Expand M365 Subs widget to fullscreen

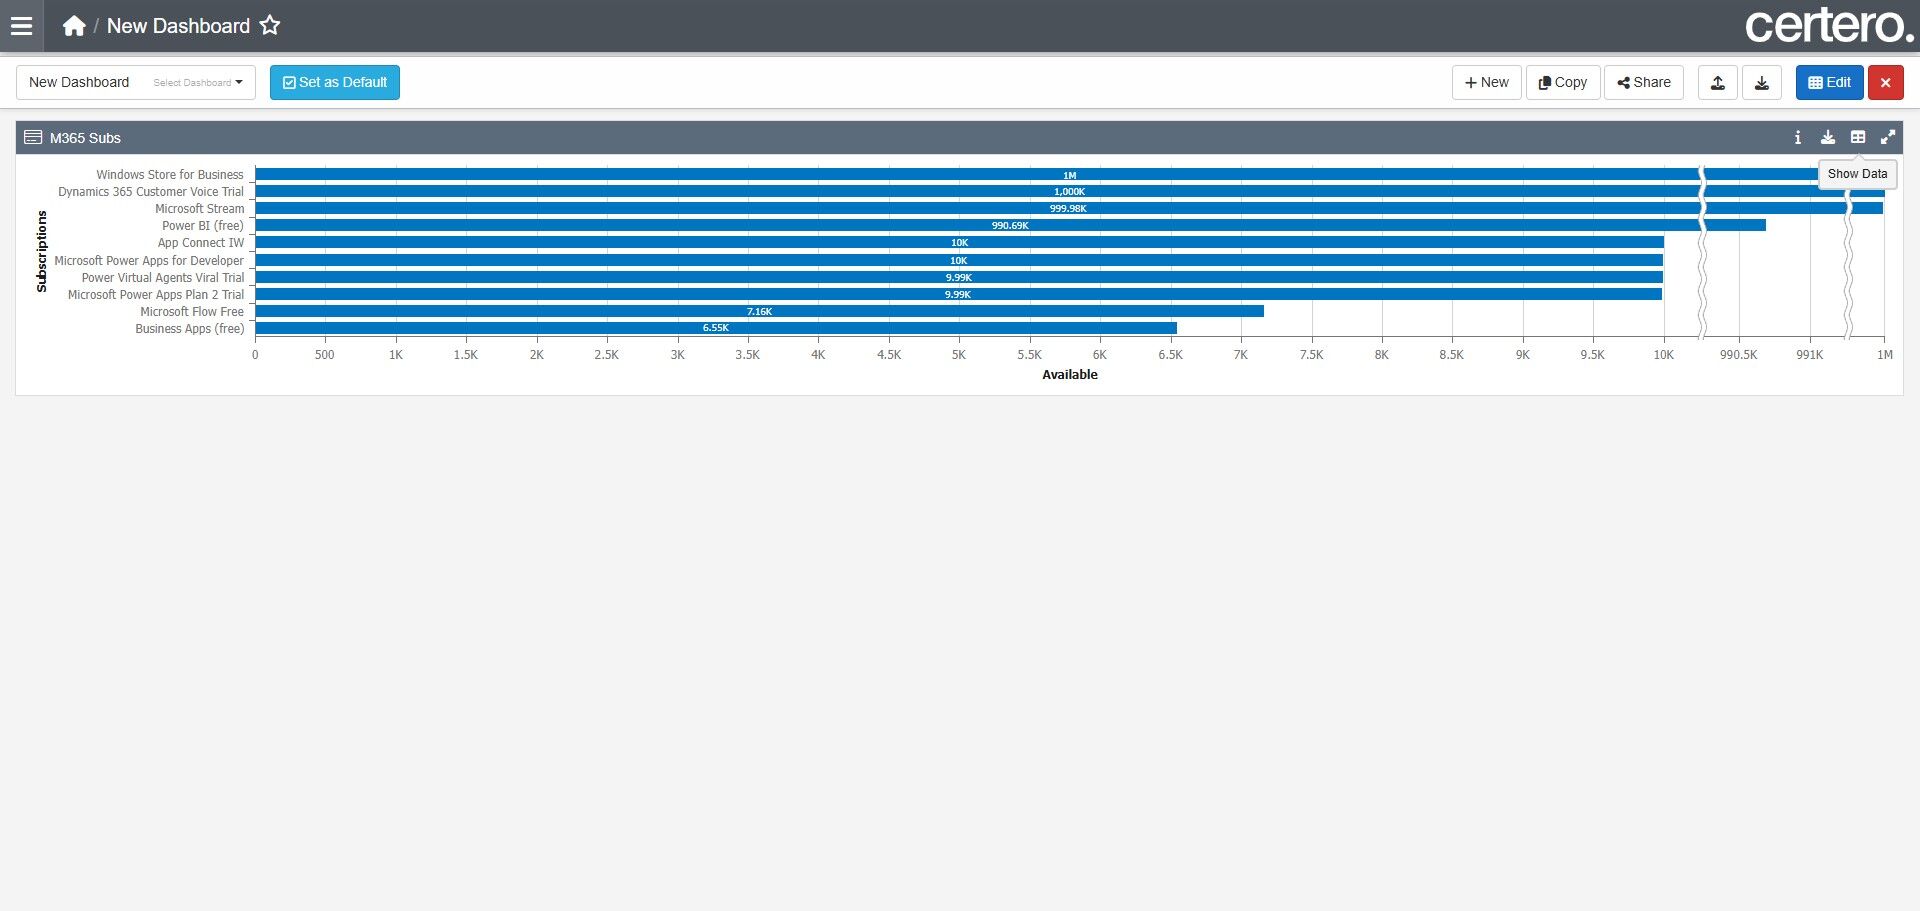click(1888, 138)
